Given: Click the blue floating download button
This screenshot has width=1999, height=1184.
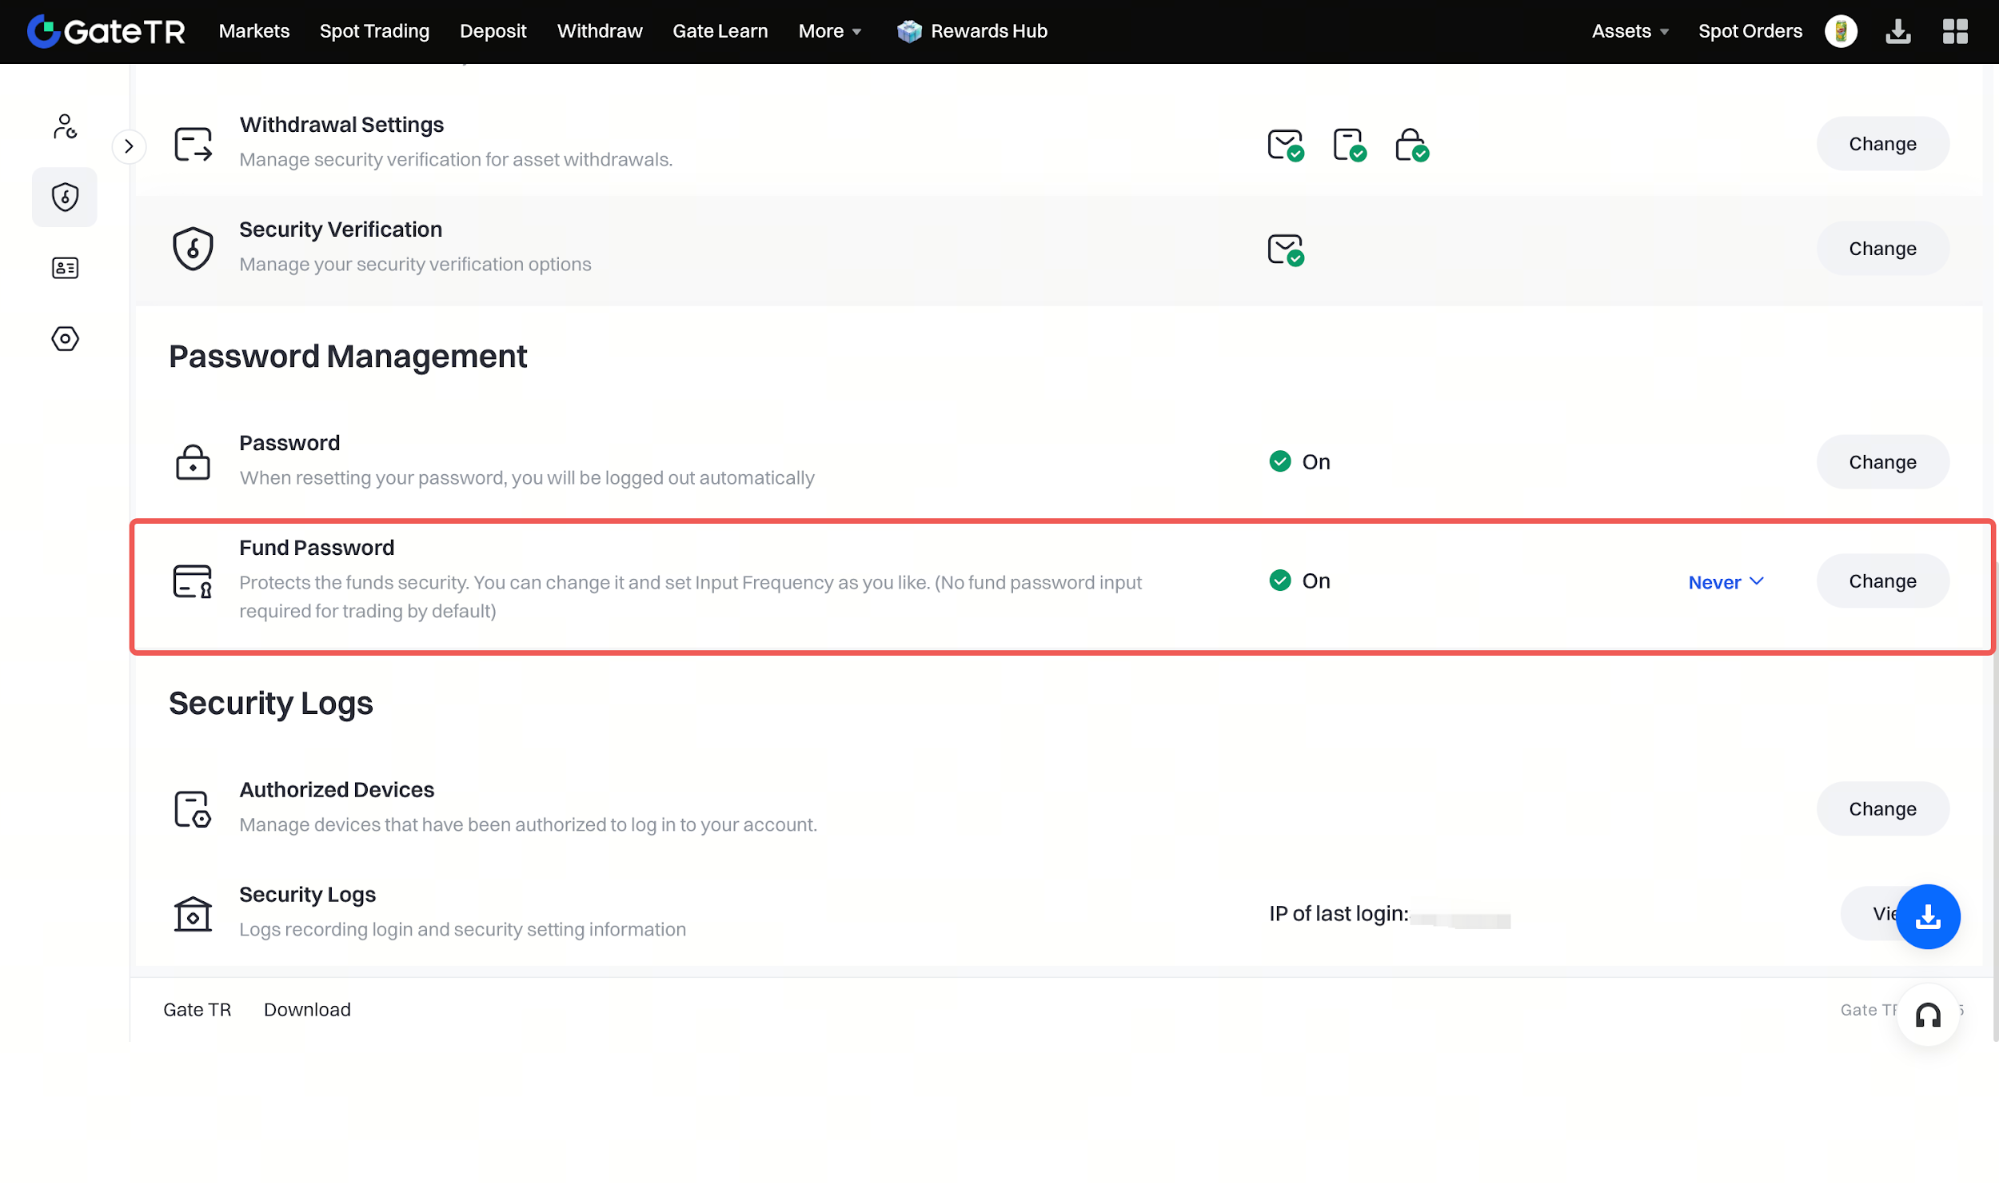Looking at the screenshot, I should click(1927, 916).
